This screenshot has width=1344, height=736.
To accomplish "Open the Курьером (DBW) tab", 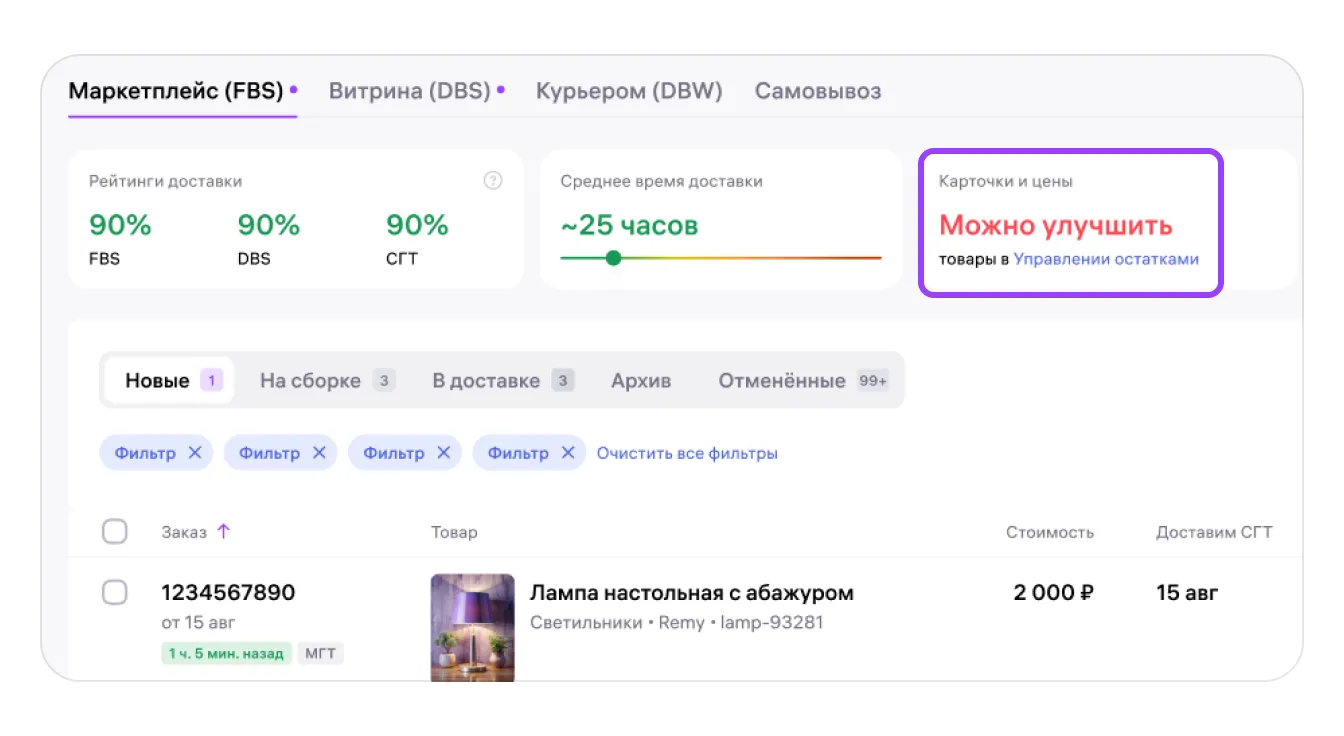I will 629,91.
